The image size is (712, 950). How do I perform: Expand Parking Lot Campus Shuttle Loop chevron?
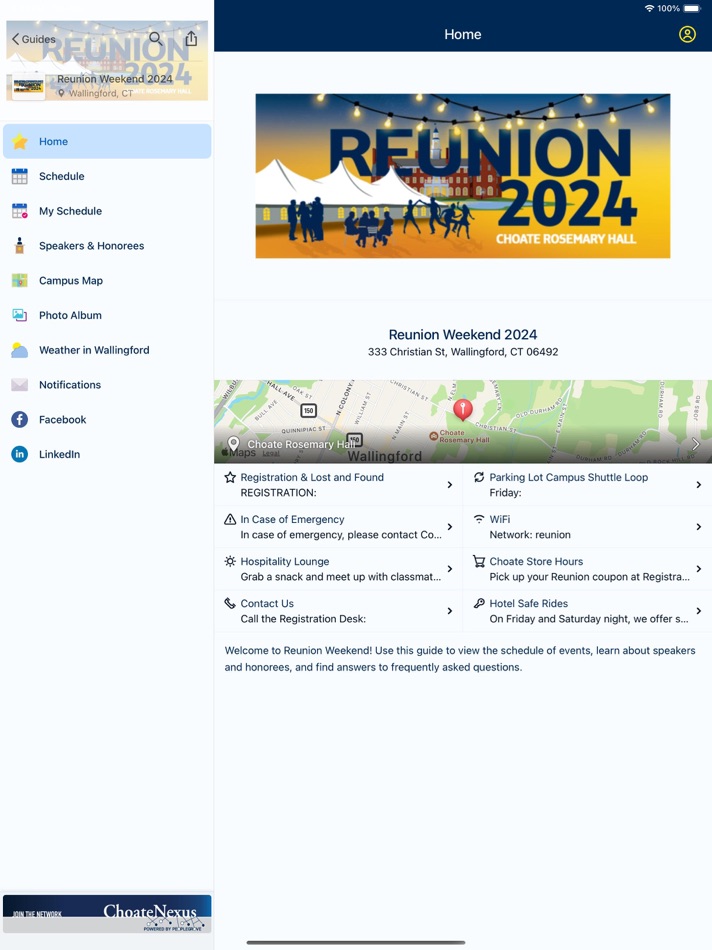coord(699,485)
